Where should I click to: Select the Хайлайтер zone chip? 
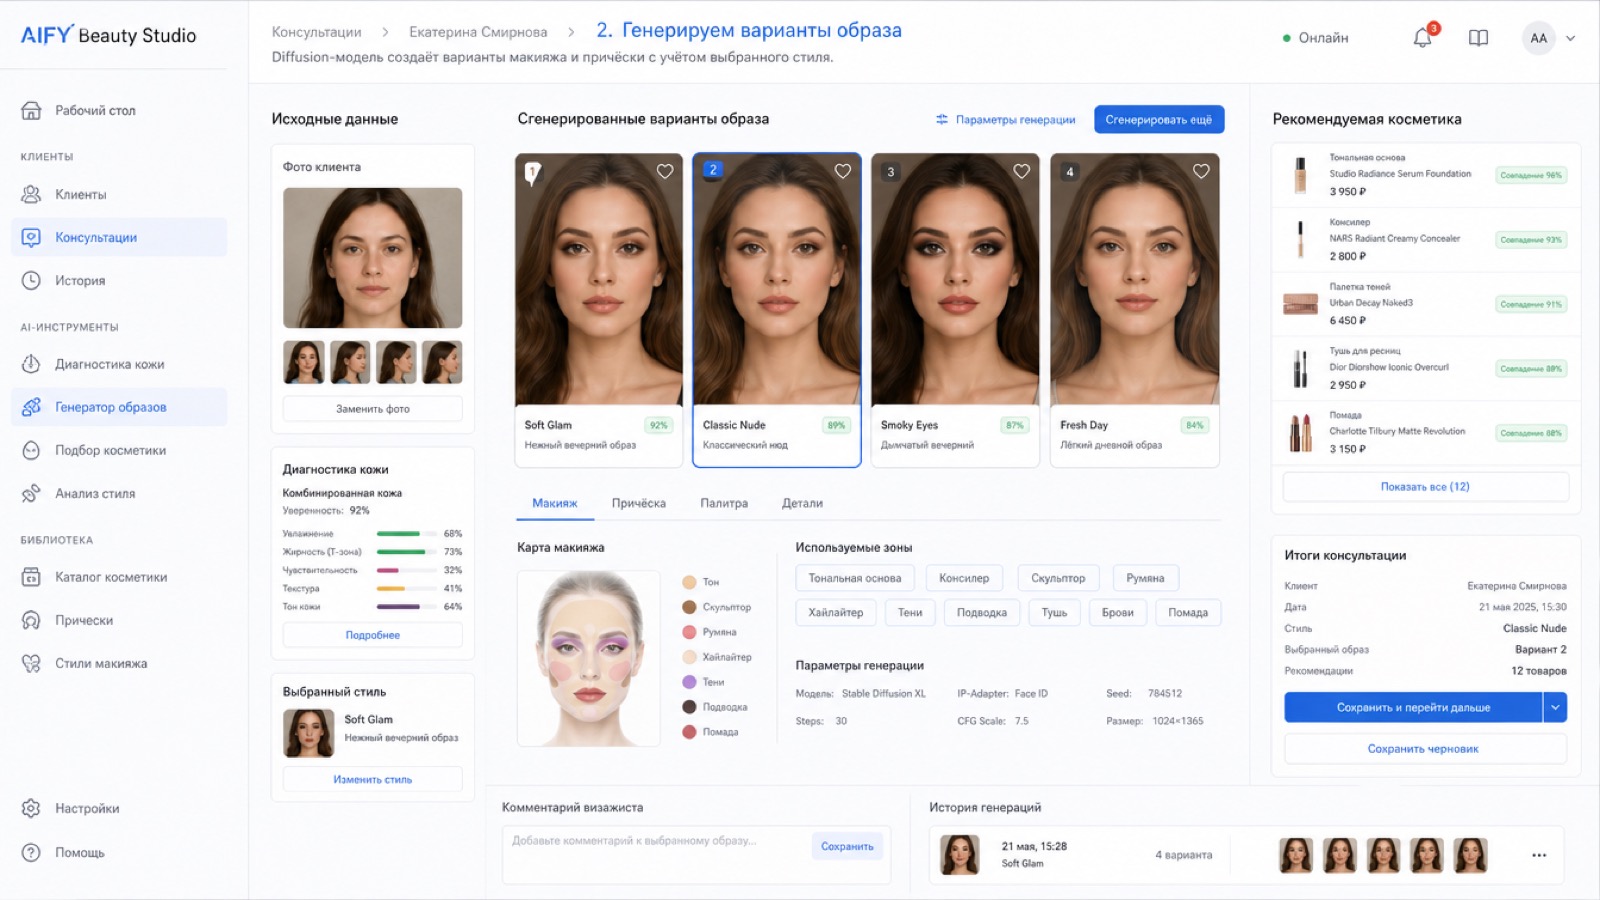[x=836, y=612]
